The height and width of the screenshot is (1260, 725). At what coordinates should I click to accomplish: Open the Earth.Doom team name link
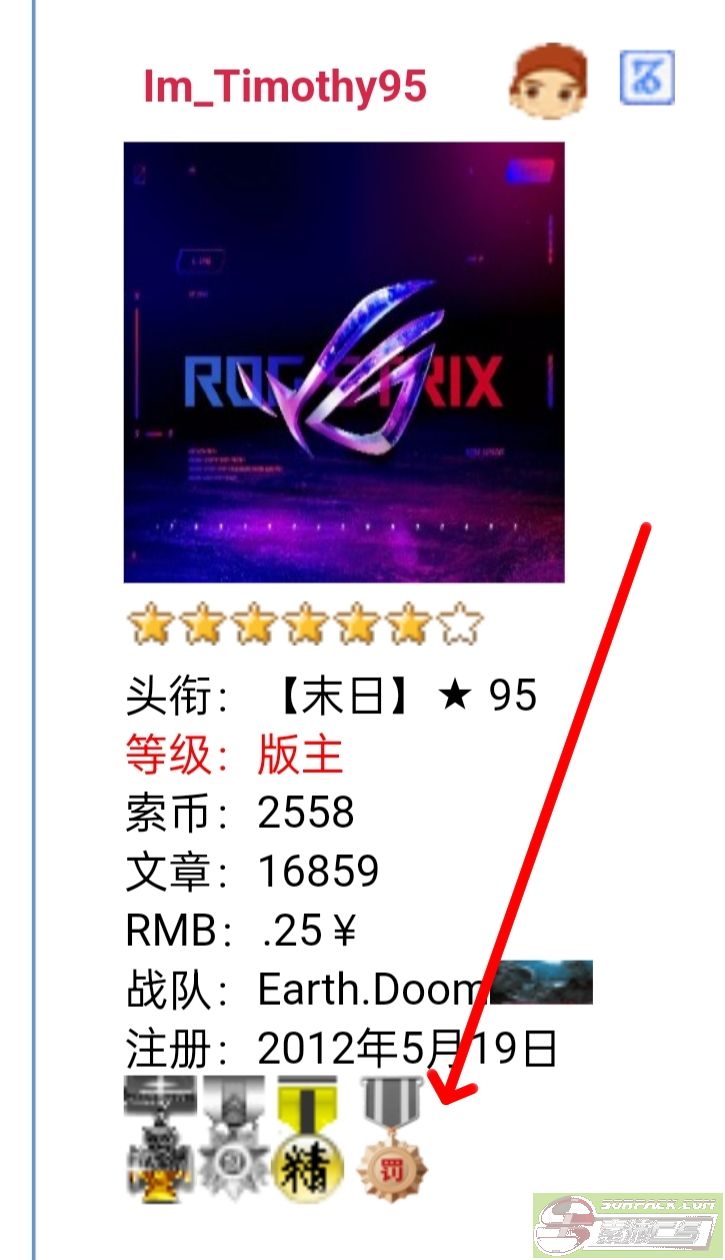(372, 990)
